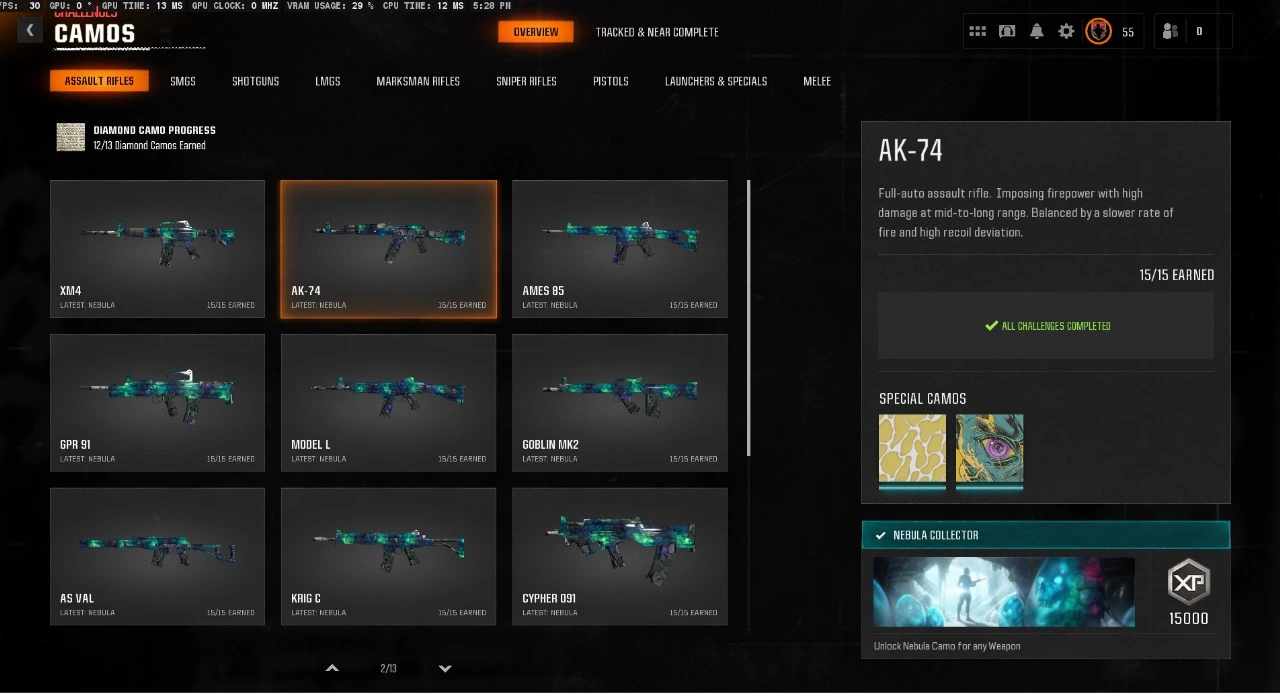Click the 15/15 Earned text in details panel

1177,275
